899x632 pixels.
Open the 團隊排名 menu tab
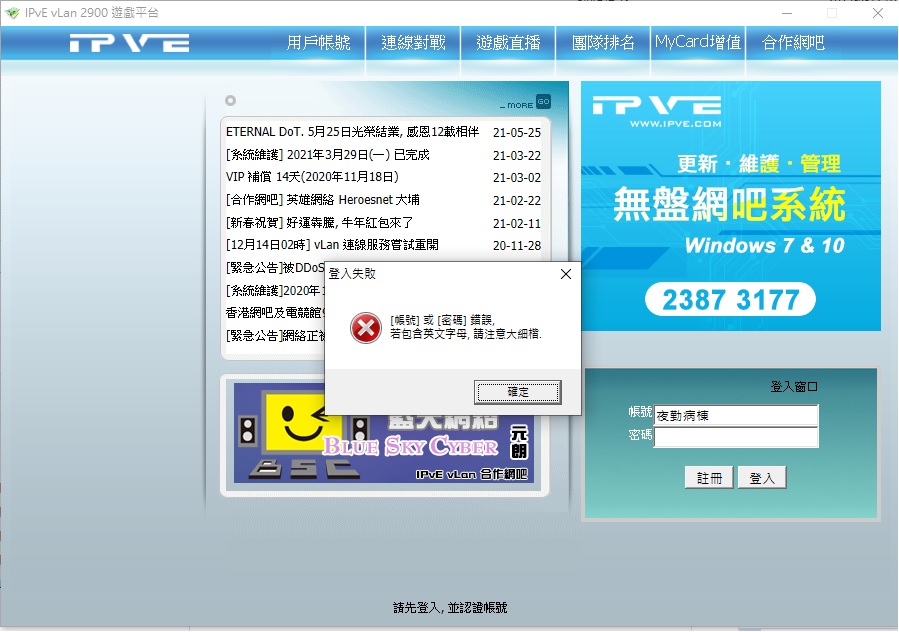603,42
